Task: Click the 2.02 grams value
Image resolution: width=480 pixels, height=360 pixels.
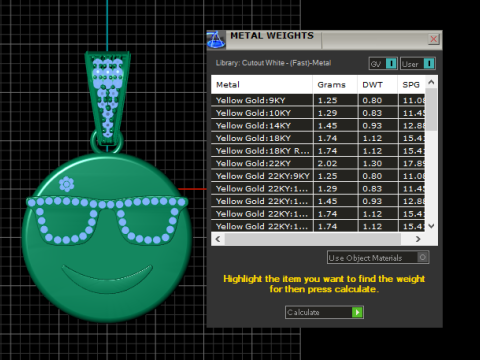Action: [x=327, y=163]
